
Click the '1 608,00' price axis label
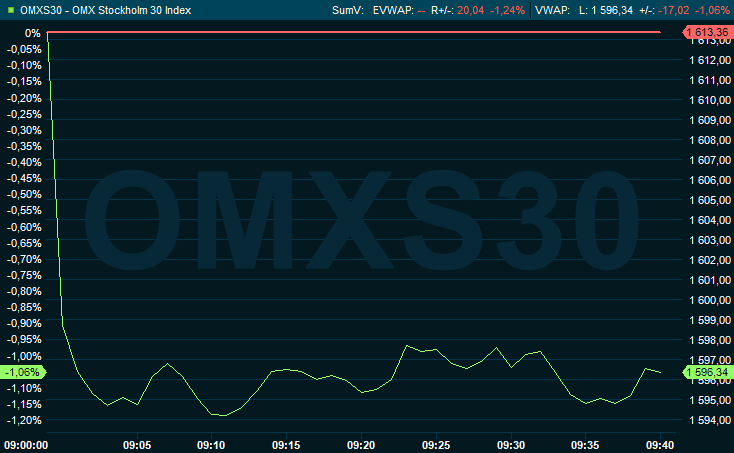tap(710, 140)
